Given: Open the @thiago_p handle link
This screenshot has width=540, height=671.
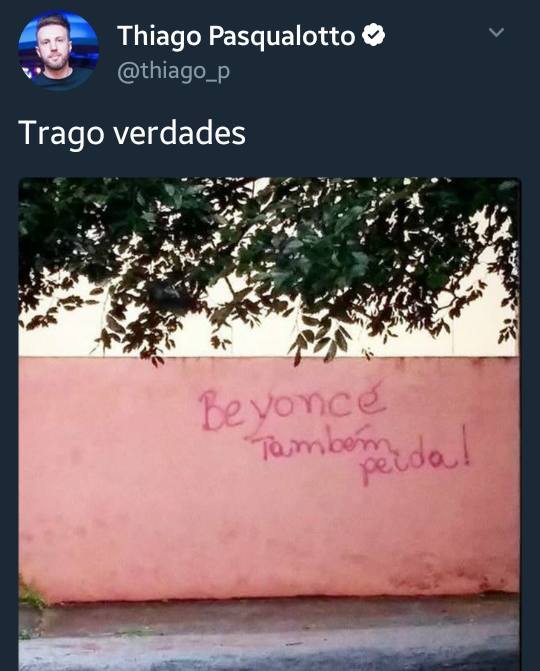Looking at the screenshot, I should click(174, 71).
